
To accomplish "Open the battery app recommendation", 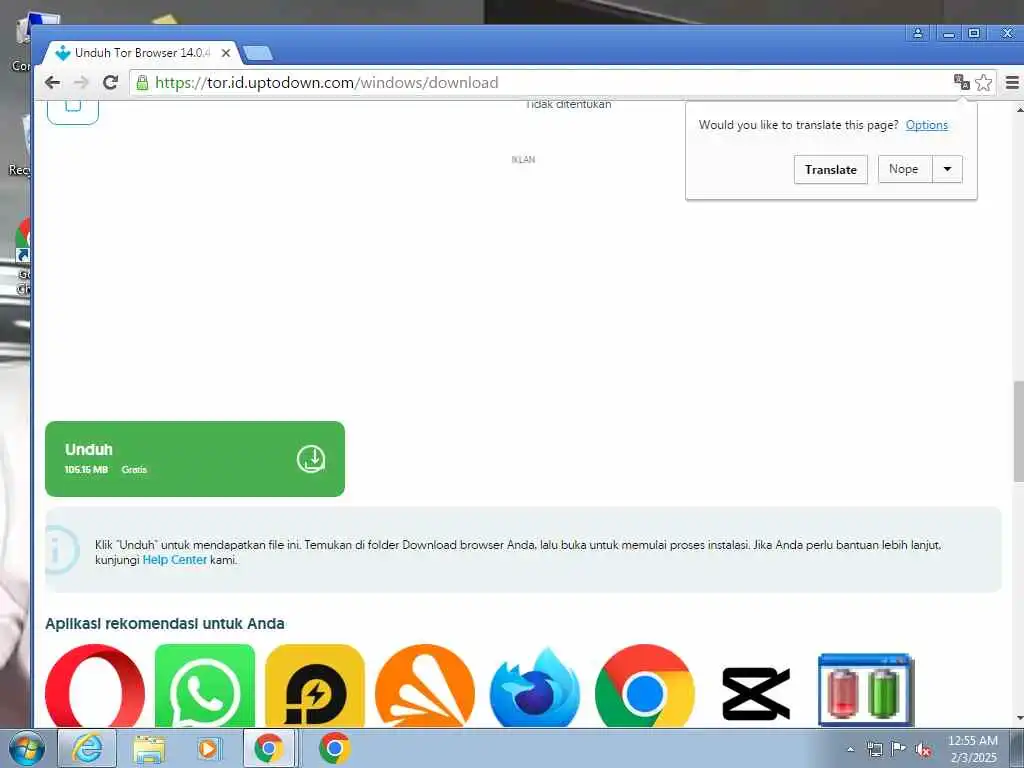I will coord(866,690).
